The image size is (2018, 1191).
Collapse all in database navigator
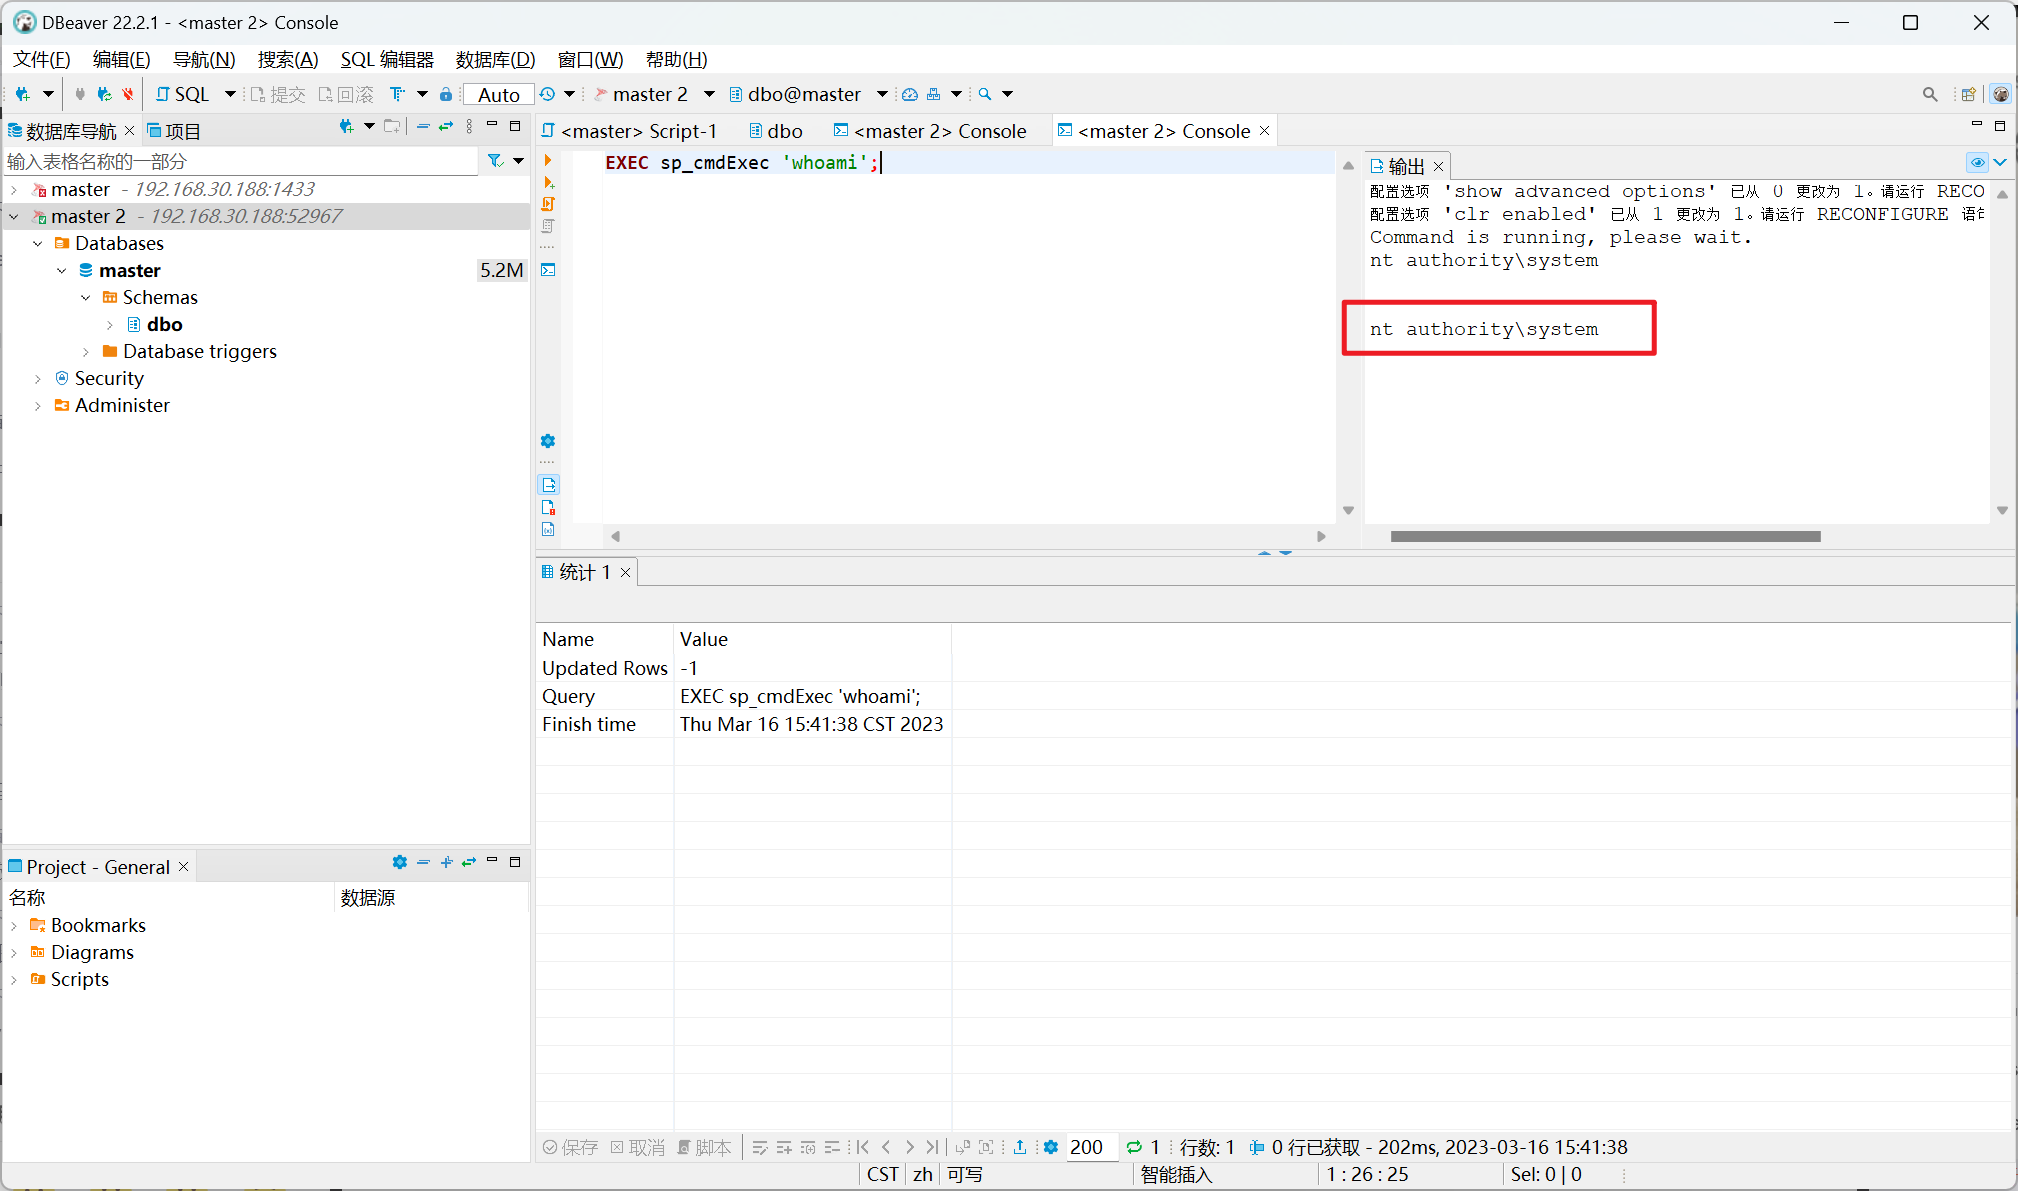click(423, 126)
